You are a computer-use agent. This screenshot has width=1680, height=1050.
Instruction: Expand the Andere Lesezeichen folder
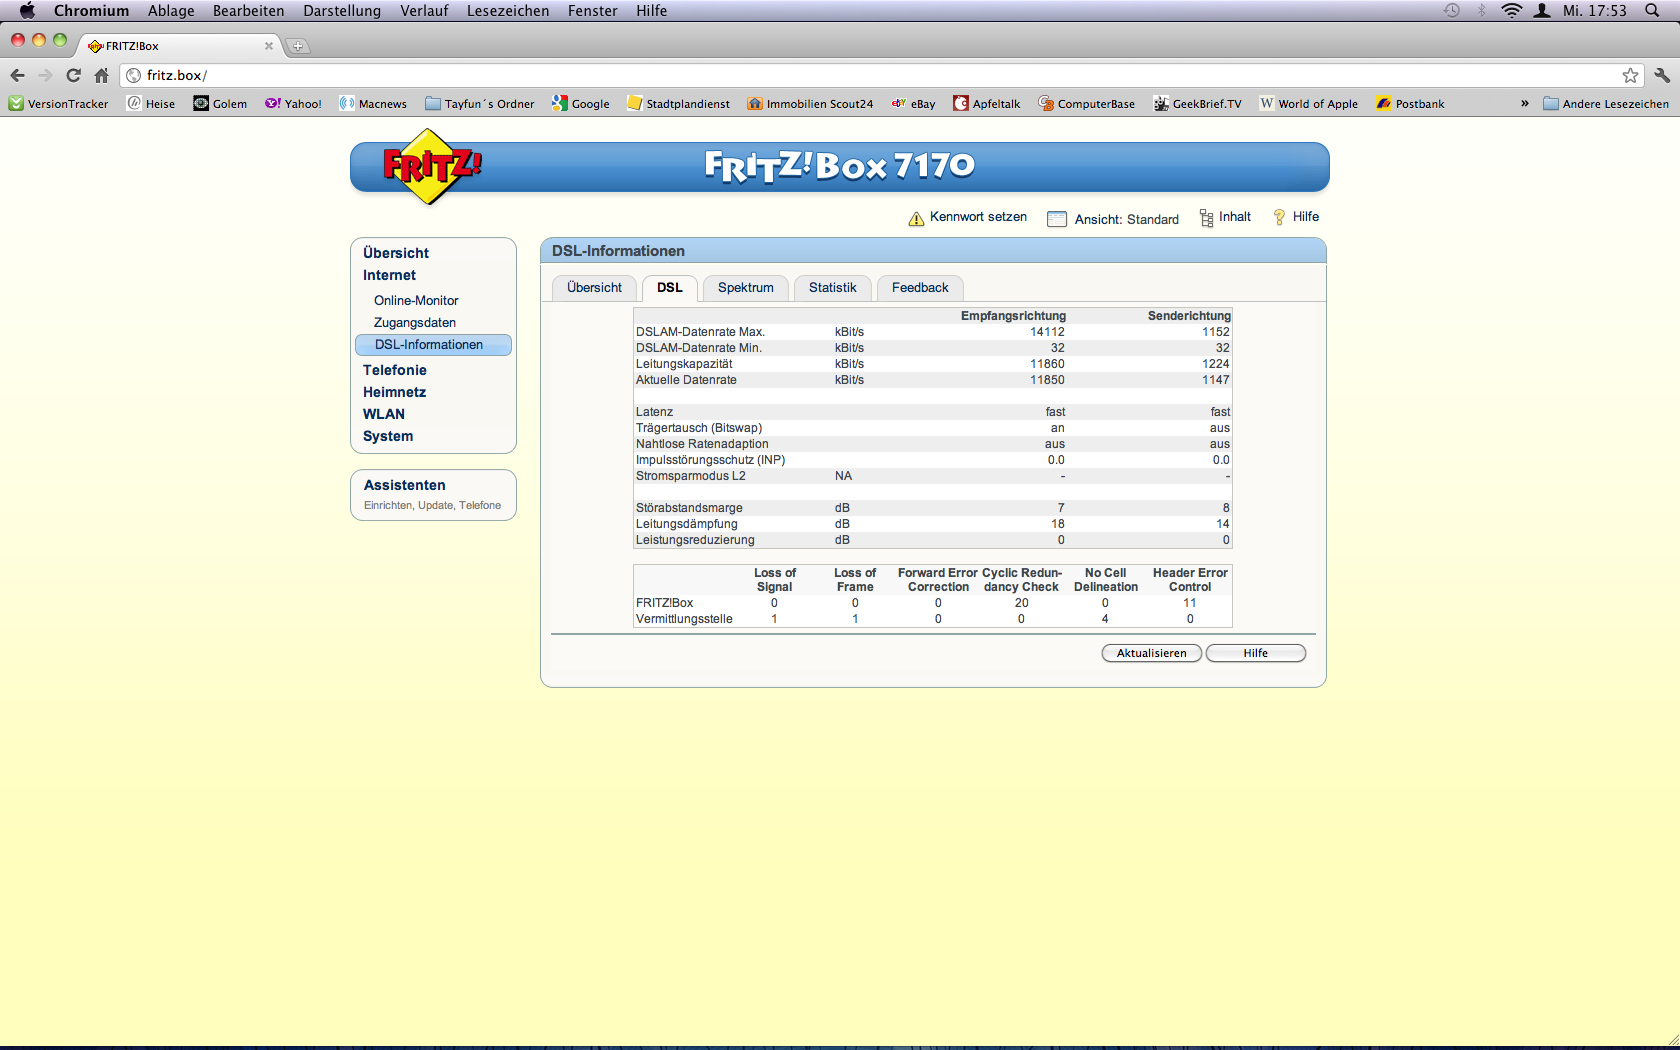(1606, 104)
